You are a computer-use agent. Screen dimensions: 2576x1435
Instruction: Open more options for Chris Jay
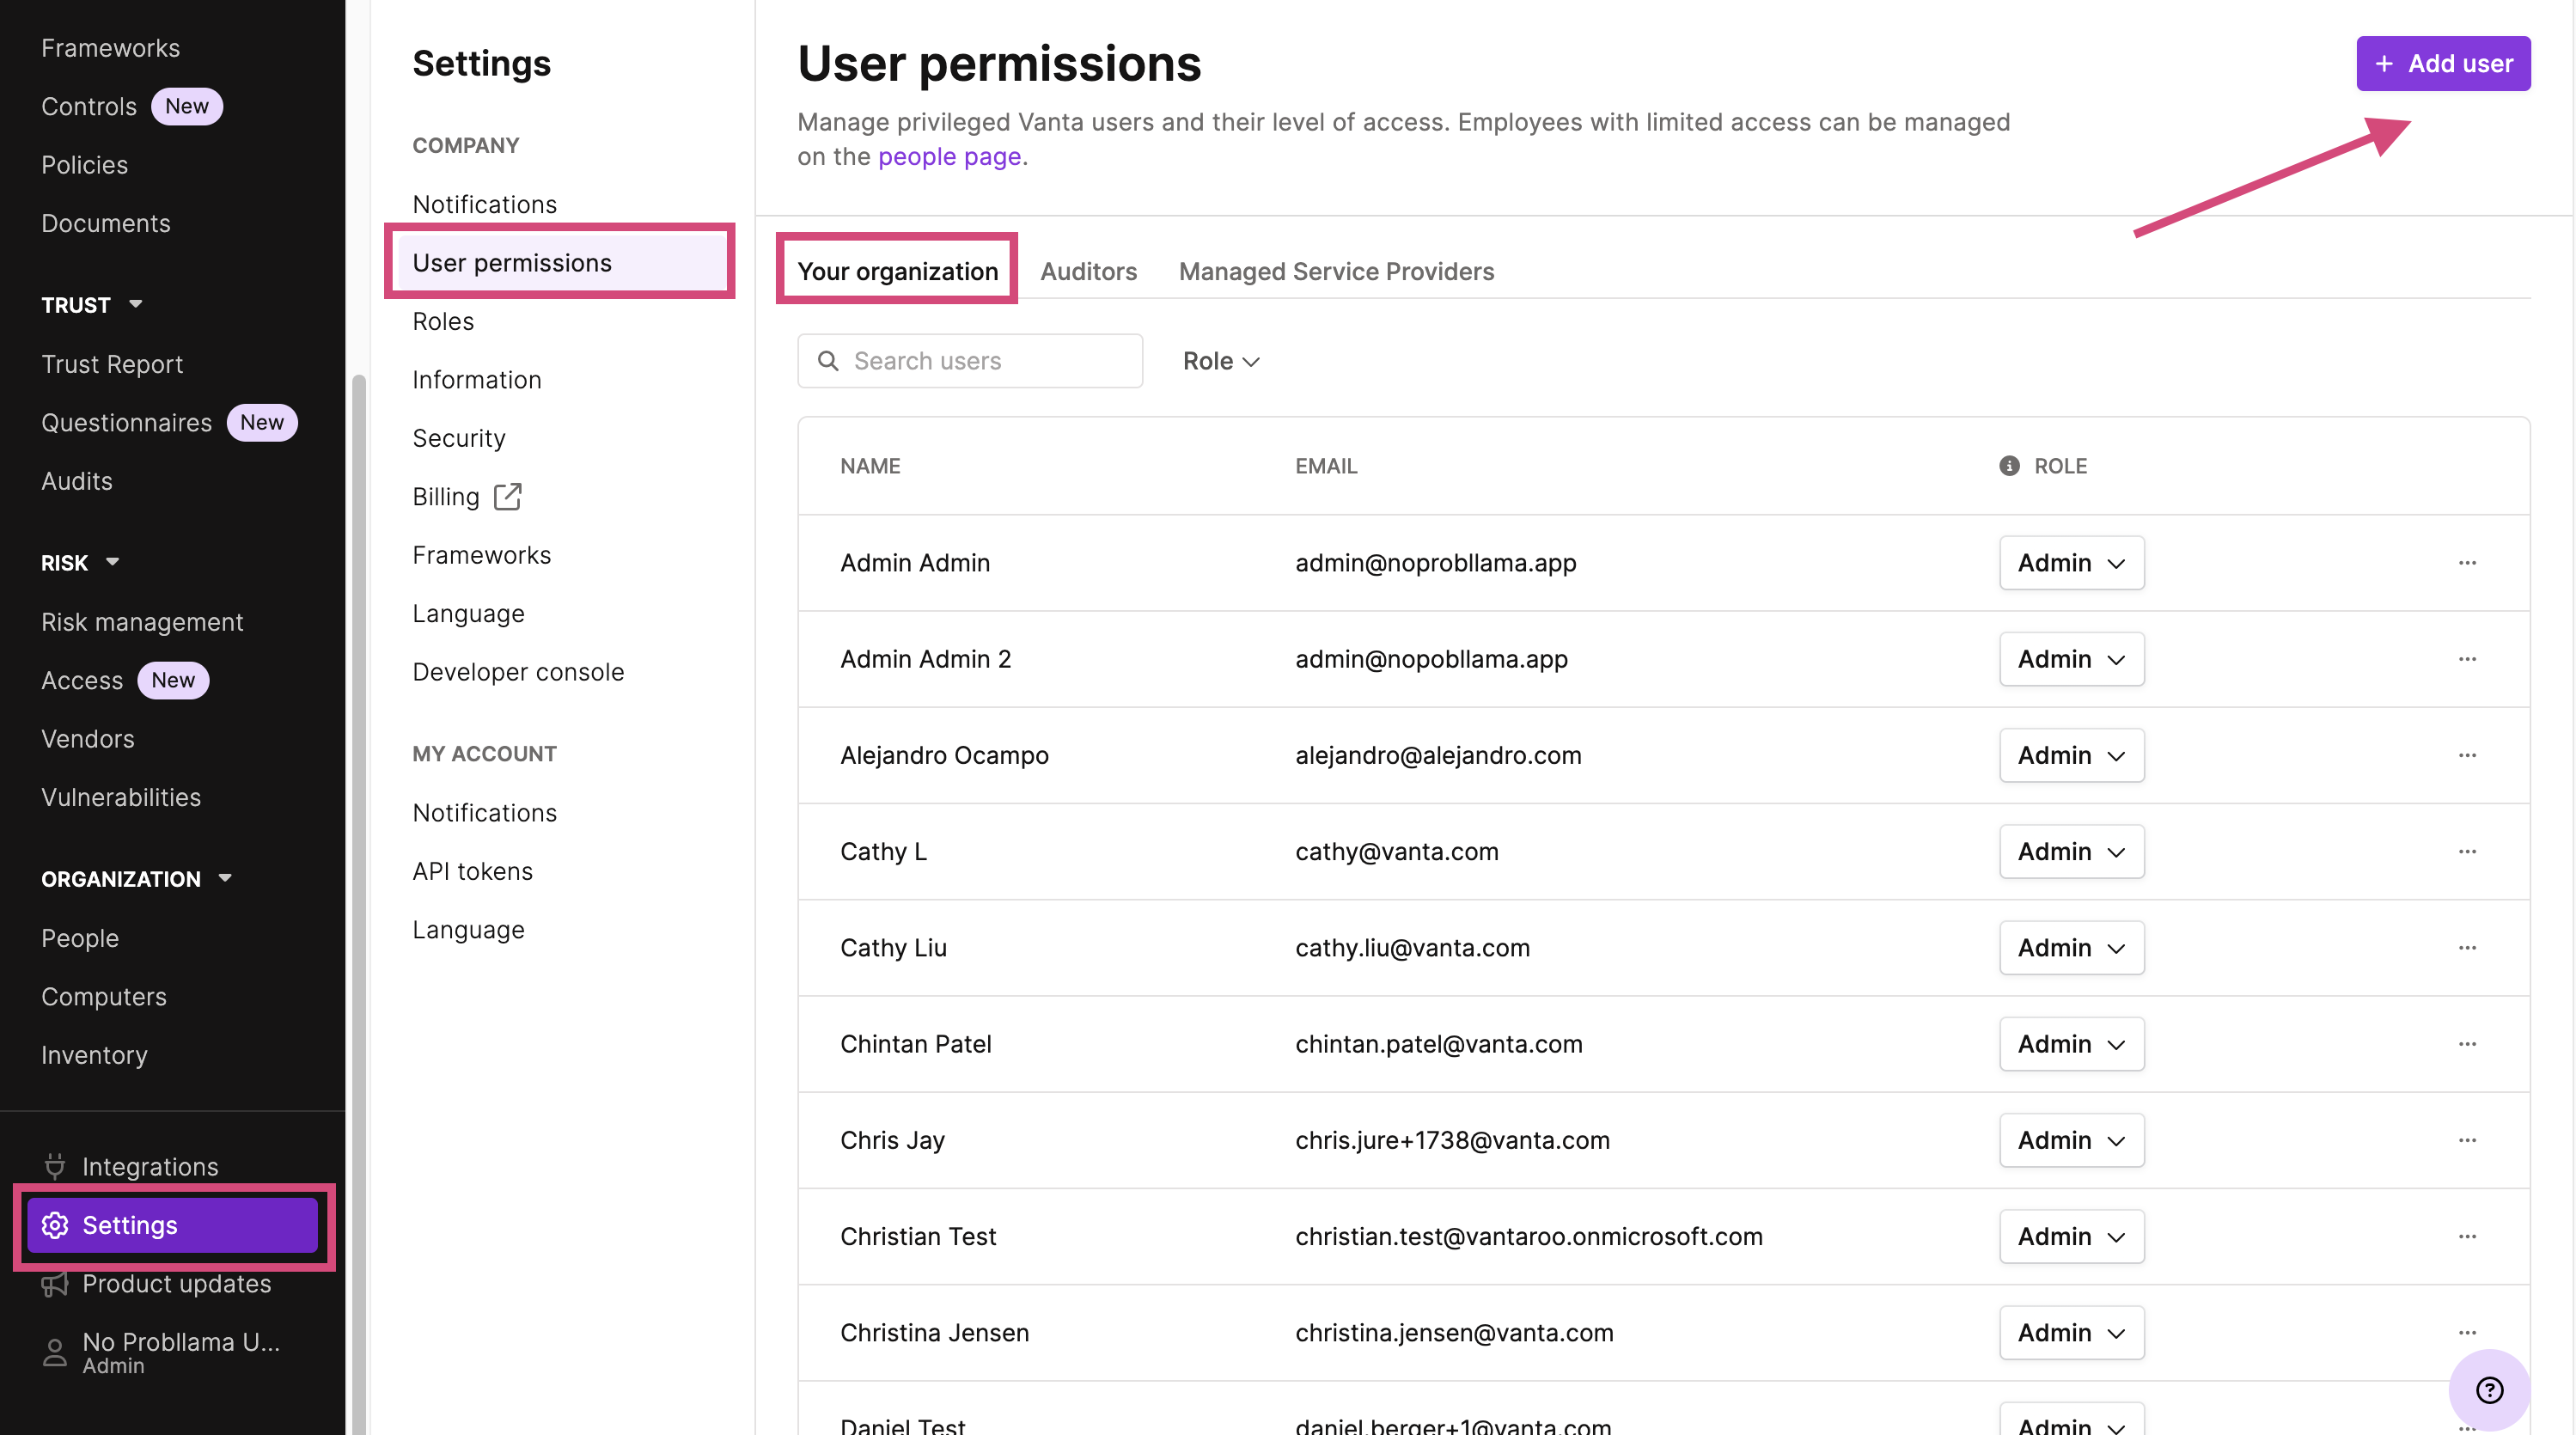[x=2467, y=1140]
